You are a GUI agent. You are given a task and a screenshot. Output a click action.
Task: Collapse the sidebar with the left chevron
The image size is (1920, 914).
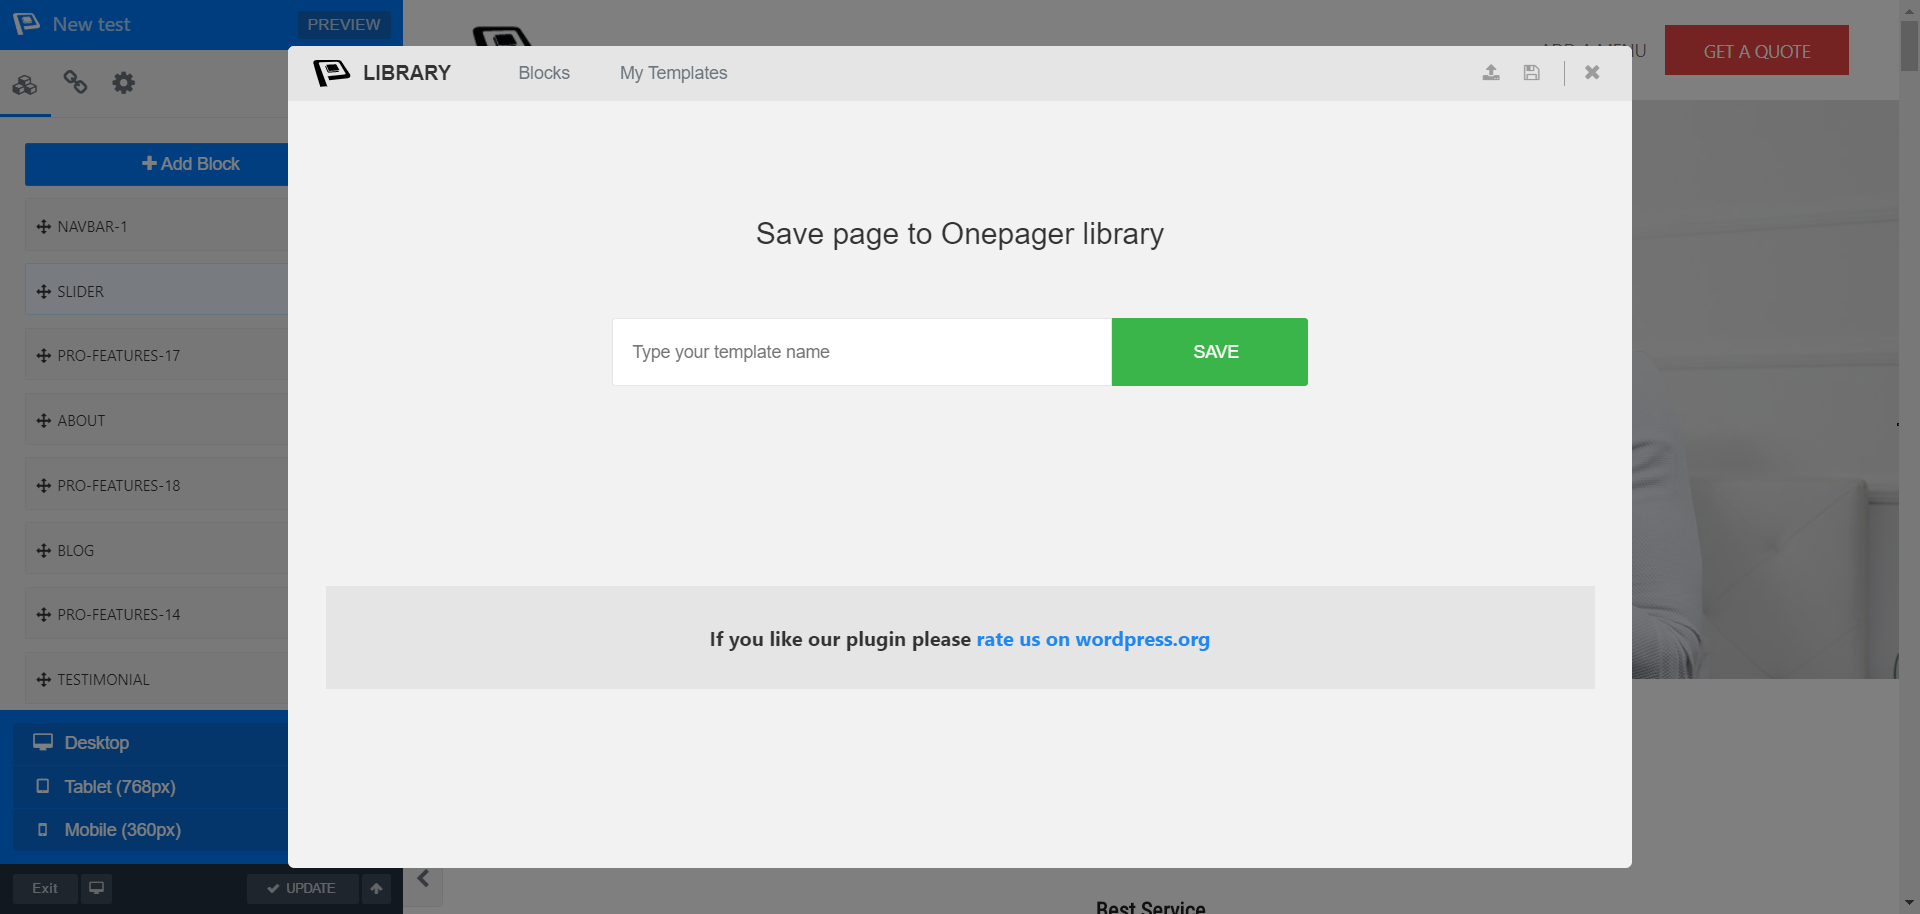[x=423, y=879]
